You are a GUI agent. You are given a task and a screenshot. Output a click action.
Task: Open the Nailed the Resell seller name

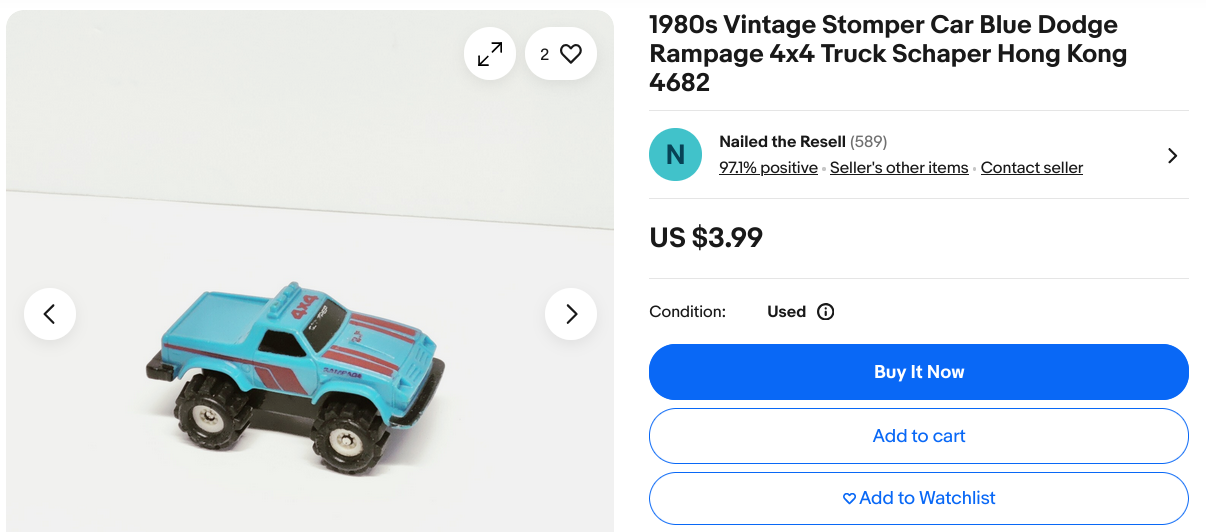point(782,142)
